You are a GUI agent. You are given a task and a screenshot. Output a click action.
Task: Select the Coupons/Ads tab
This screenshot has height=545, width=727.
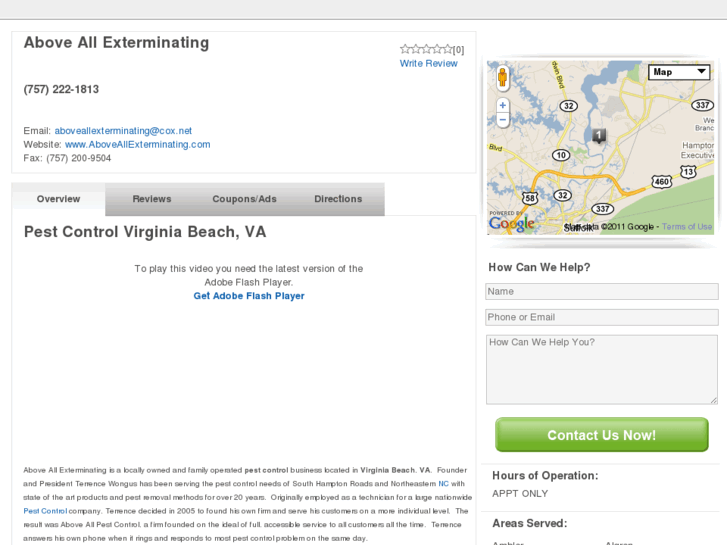point(244,199)
